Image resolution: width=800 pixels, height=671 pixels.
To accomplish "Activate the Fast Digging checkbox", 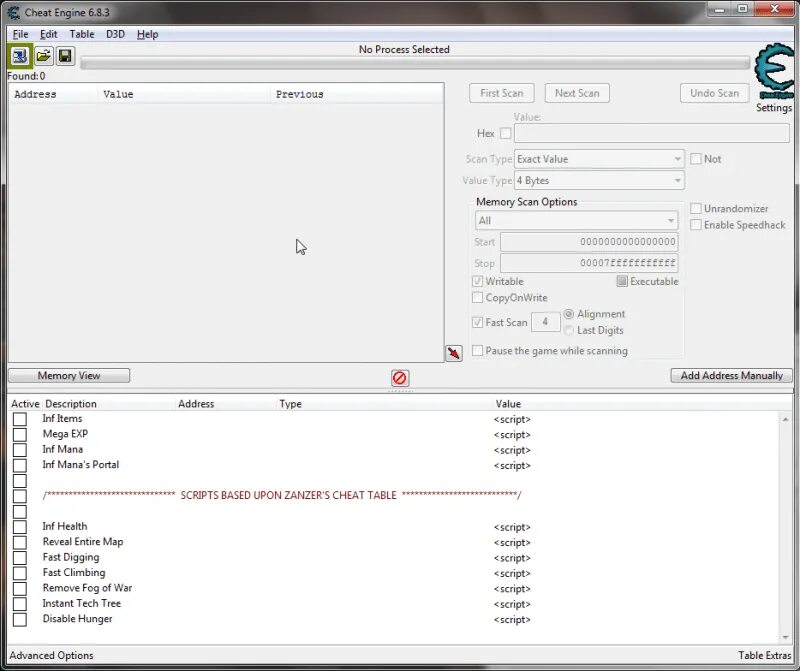I will click(20, 558).
